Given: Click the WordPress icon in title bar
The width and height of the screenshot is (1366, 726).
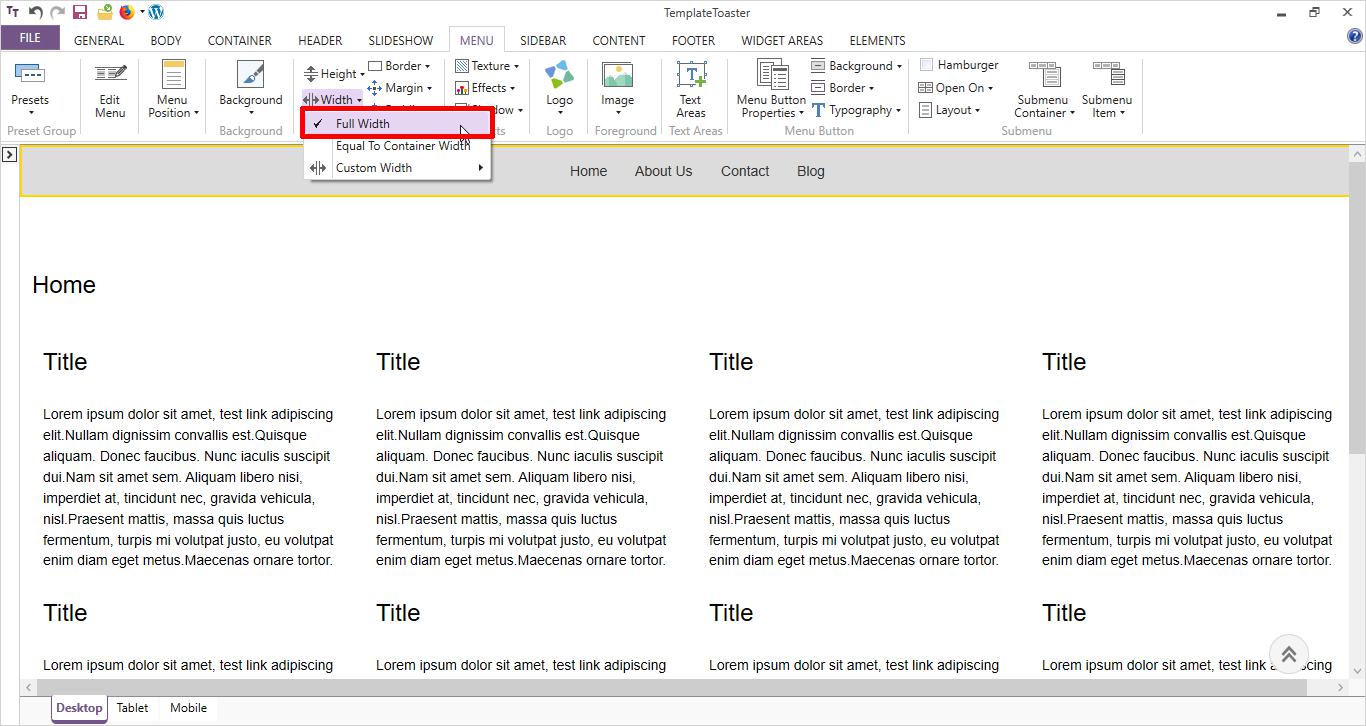Looking at the screenshot, I should 156,13.
